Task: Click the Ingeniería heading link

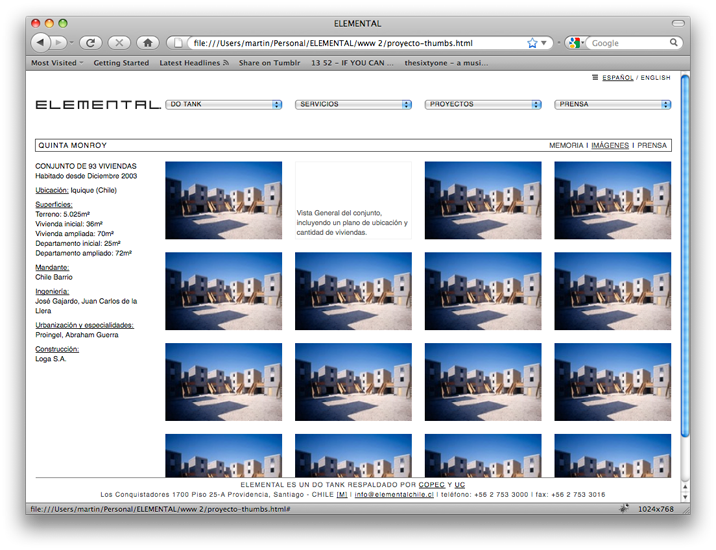Action: point(52,291)
